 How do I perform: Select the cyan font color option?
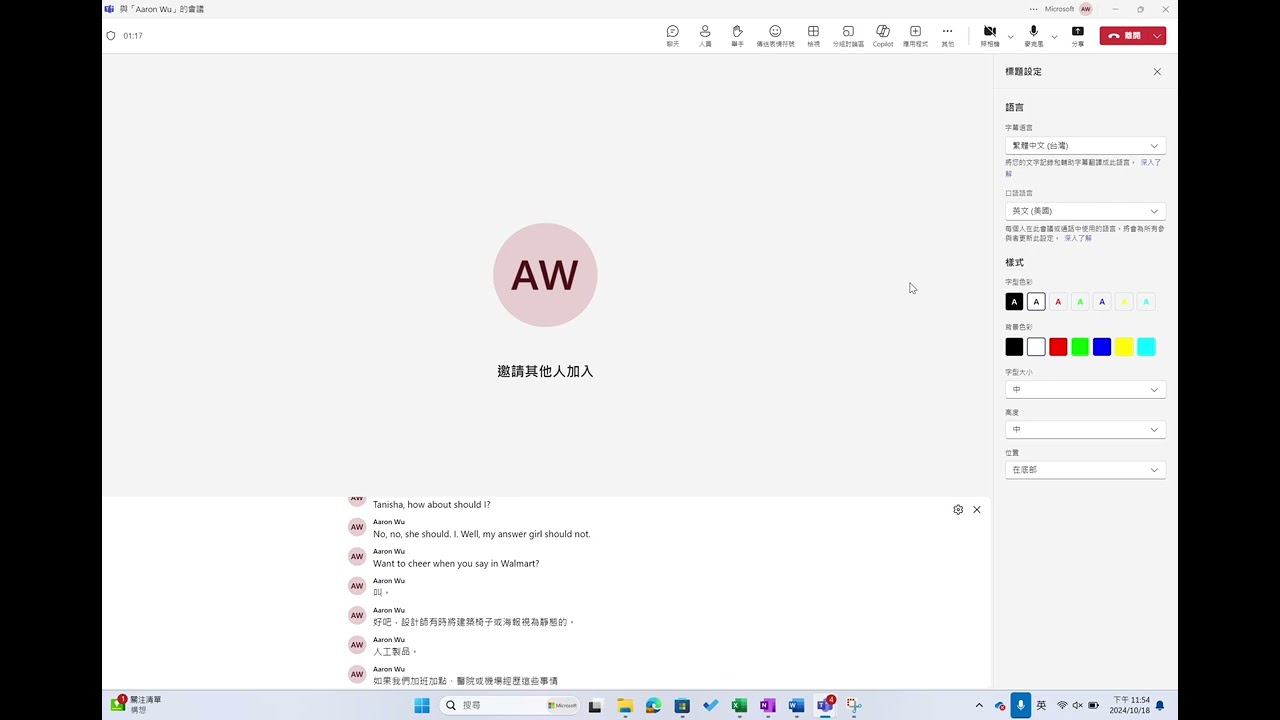[x=1146, y=302]
